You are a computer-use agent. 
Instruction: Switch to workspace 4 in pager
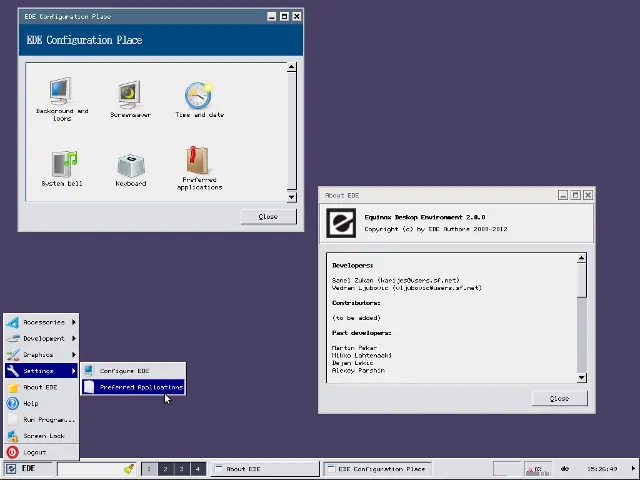click(x=198, y=469)
